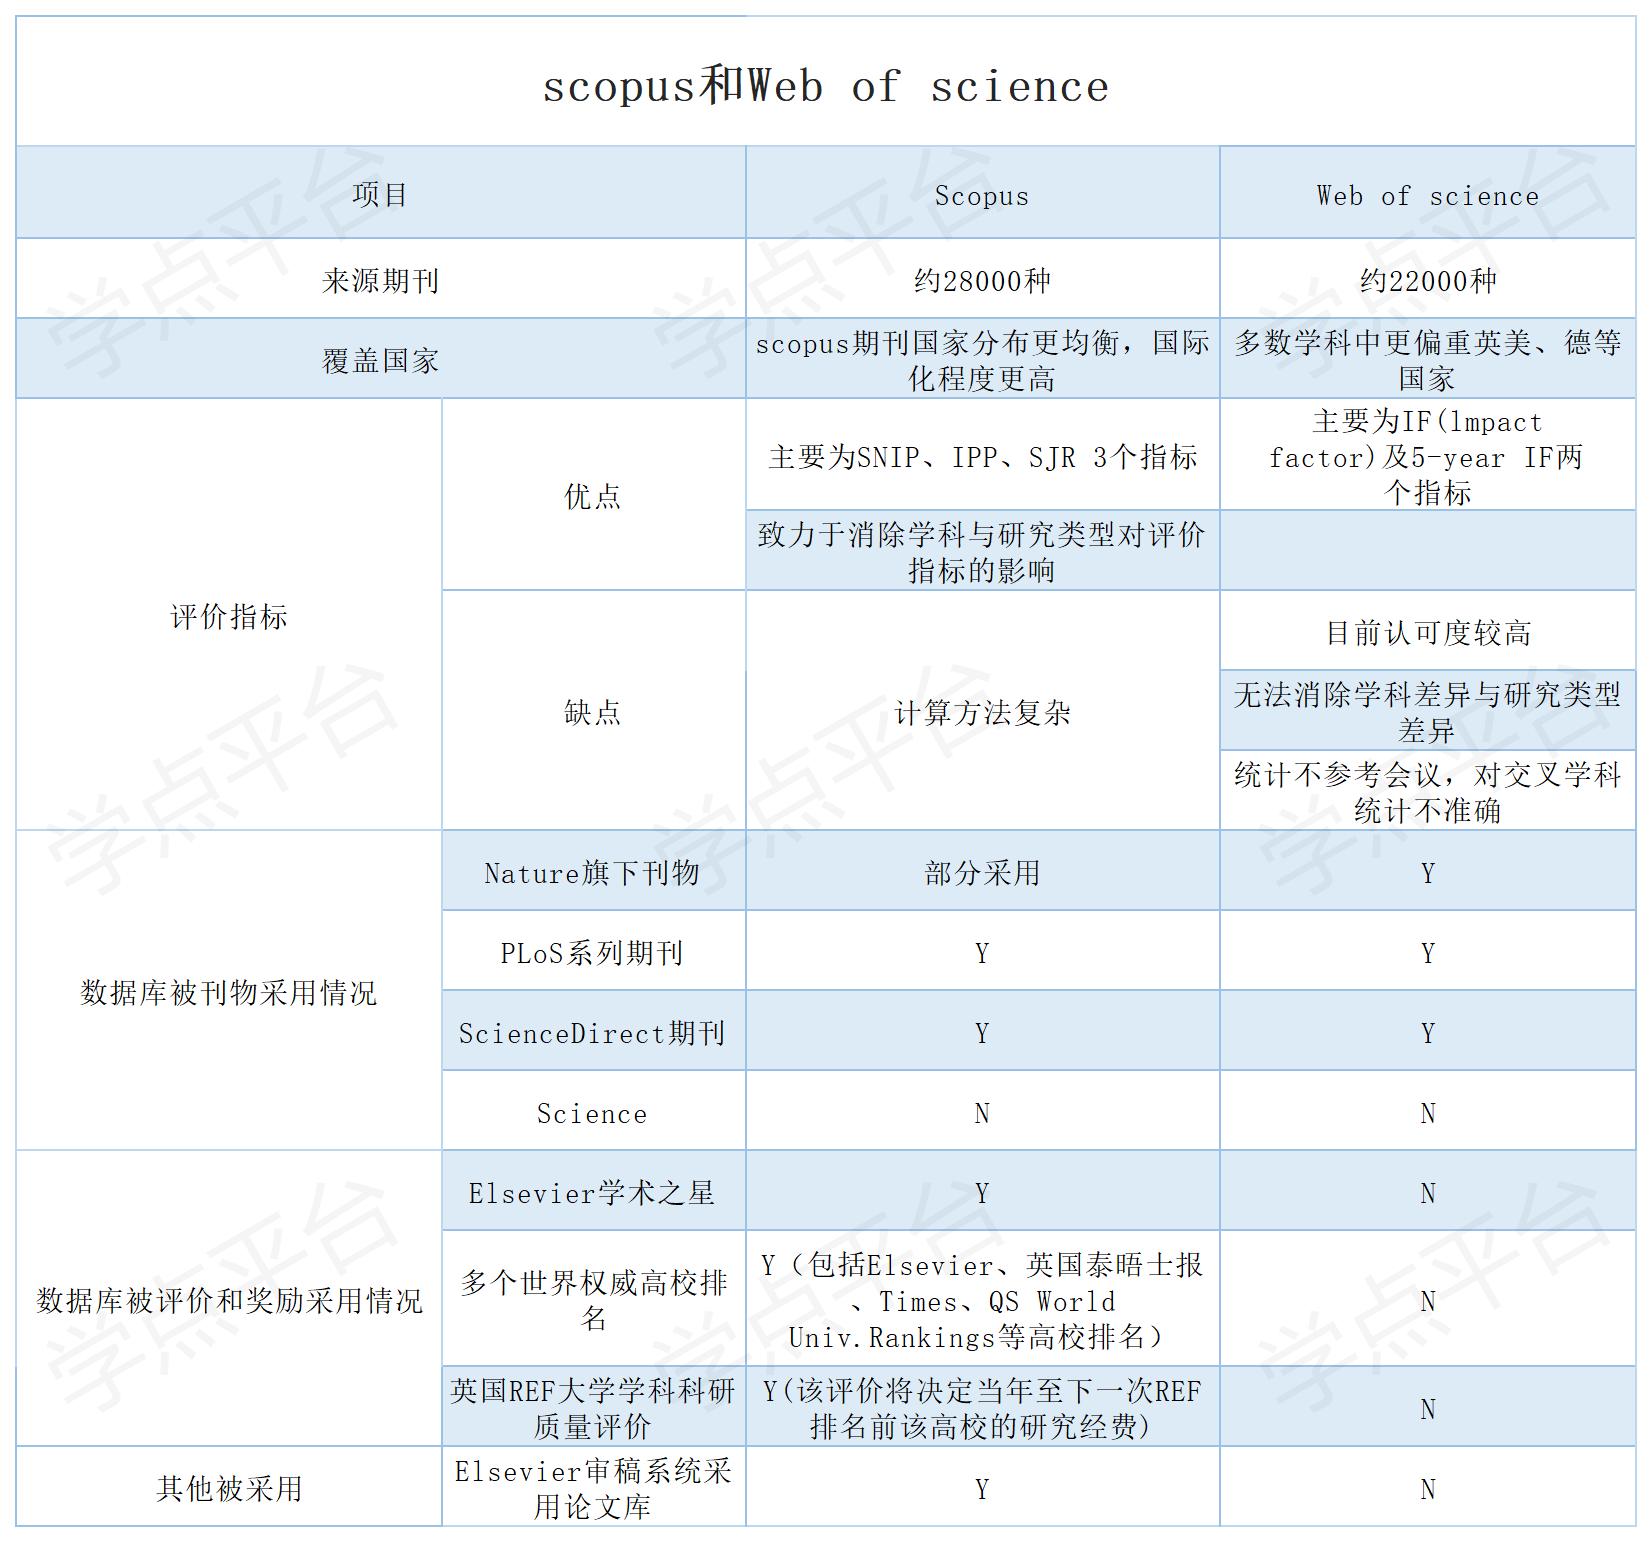Image resolution: width=1652 pixels, height=1542 pixels.
Task: Select the Web of science "Y" in Nature旗下刊物 row
Action: [1428, 872]
